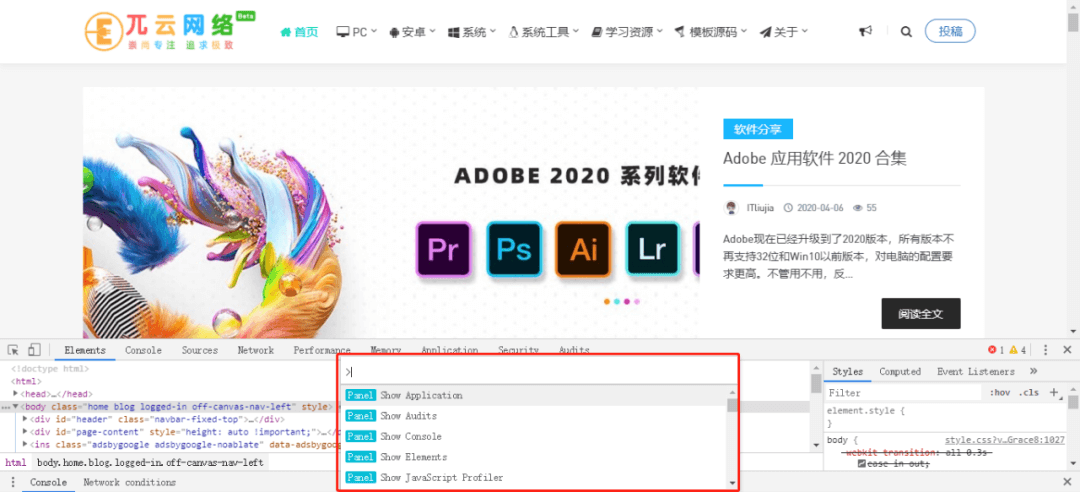This screenshot has width=1080, height=492.
Task: Click the 软件分享 category tag
Action: [x=758, y=129]
